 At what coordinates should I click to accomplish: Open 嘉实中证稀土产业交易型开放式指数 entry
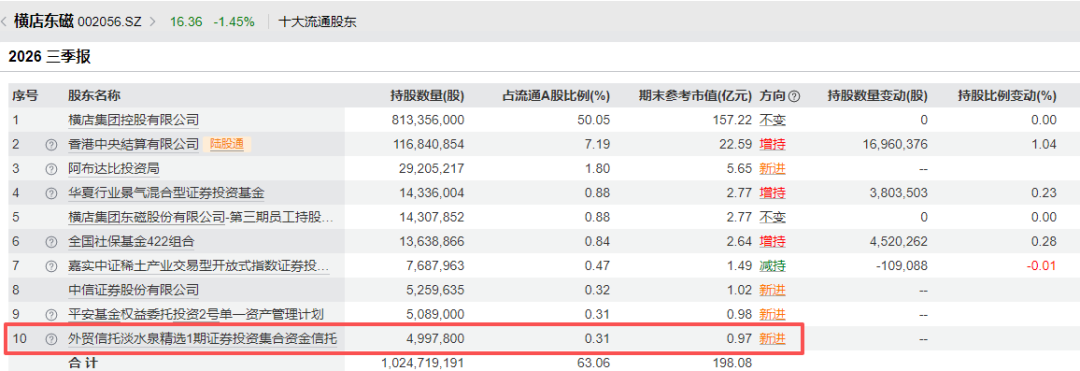(199, 266)
